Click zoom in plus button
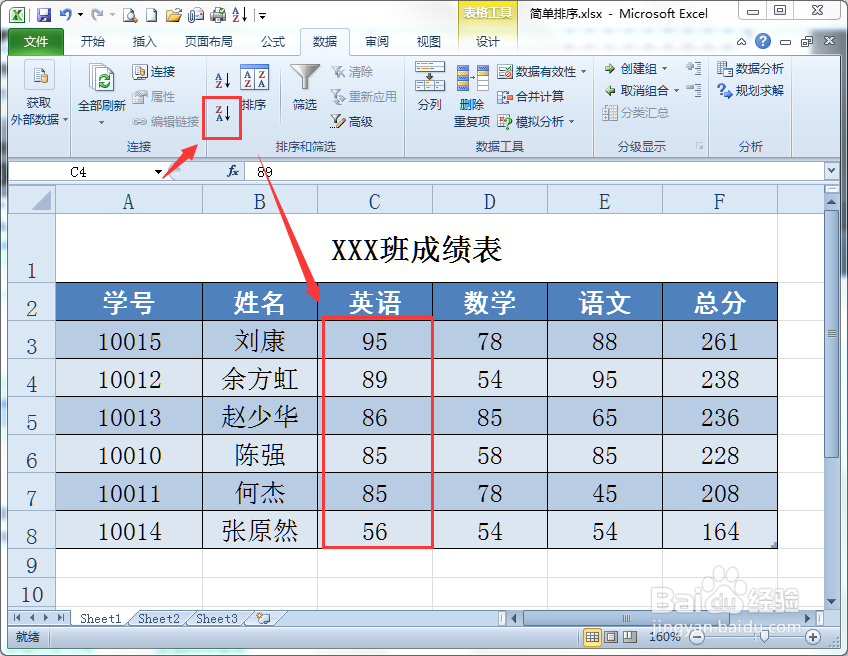The image size is (848, 656). [812, 637]
